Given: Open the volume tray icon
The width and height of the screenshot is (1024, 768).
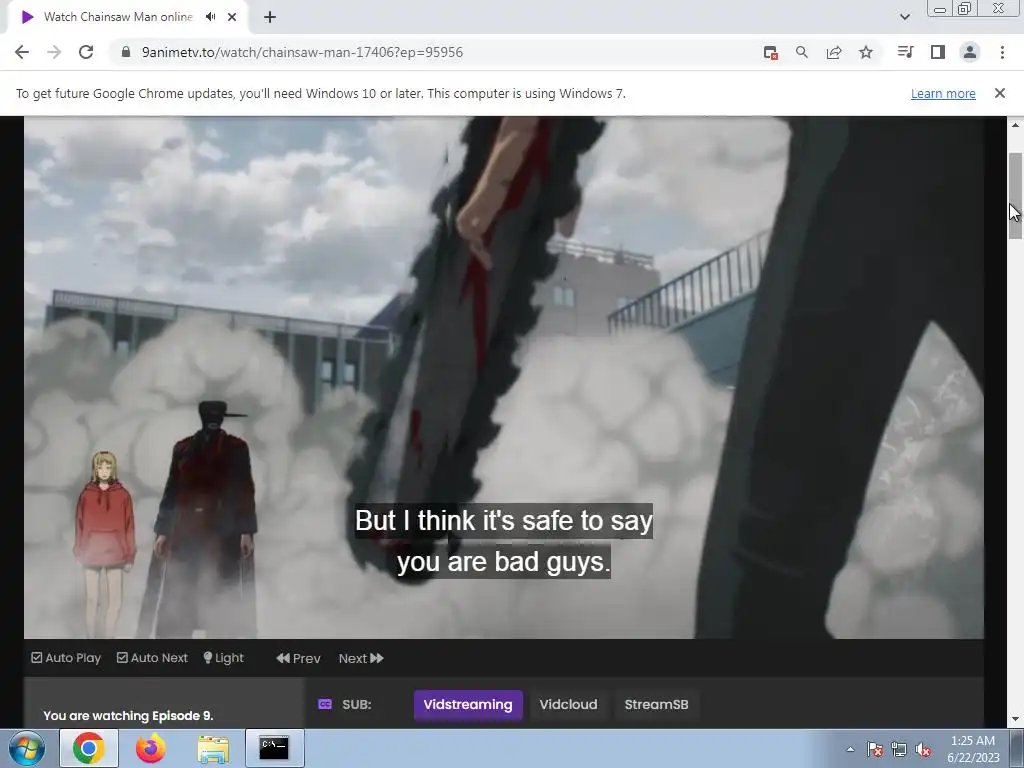Looking at the screenshot, I should pos(923,749).
